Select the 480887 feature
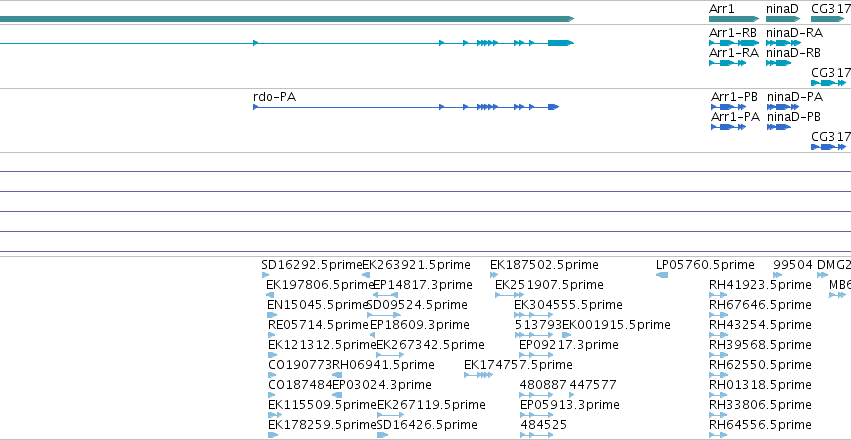 [x=537, y=396]
